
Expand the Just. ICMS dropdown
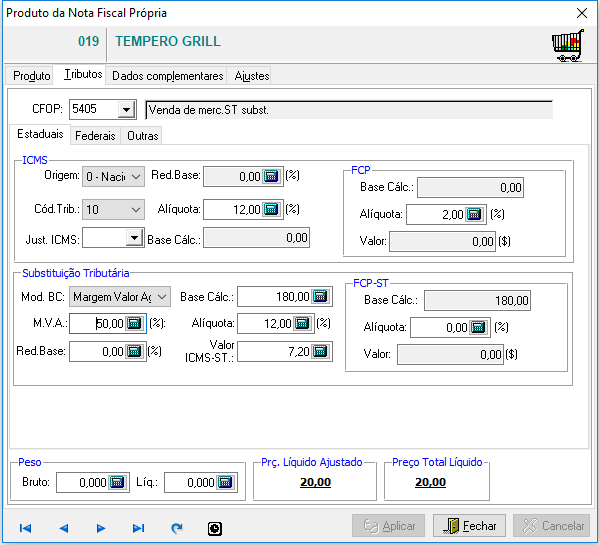click(134, 238)
